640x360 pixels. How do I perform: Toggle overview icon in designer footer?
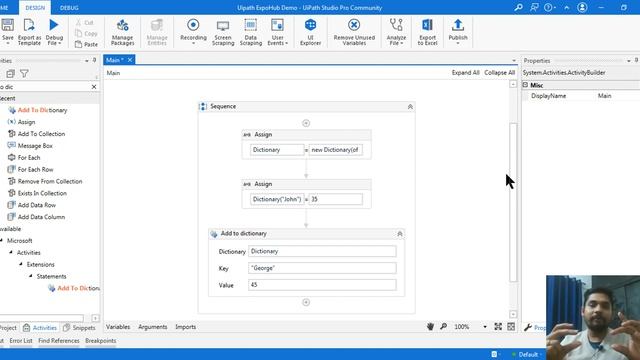tap(511, 327)
